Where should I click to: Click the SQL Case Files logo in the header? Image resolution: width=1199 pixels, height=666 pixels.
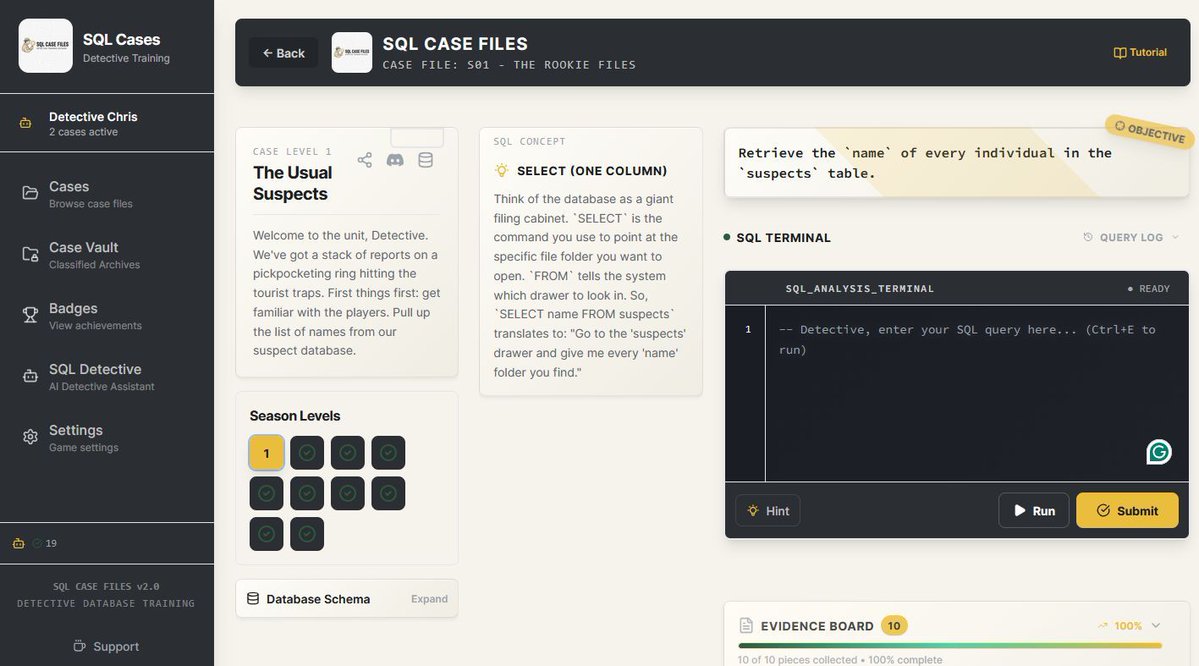tap(352, 51)
